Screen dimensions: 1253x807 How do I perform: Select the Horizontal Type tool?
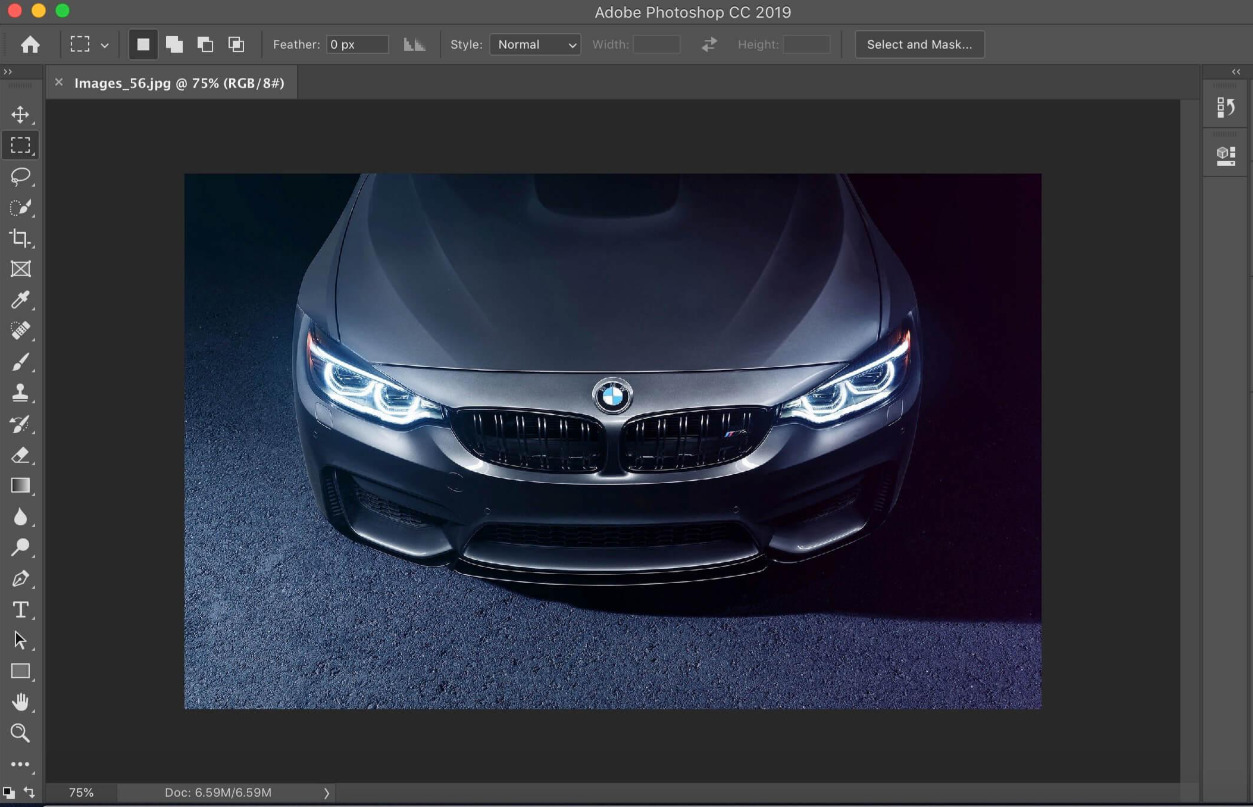[20, 610]
